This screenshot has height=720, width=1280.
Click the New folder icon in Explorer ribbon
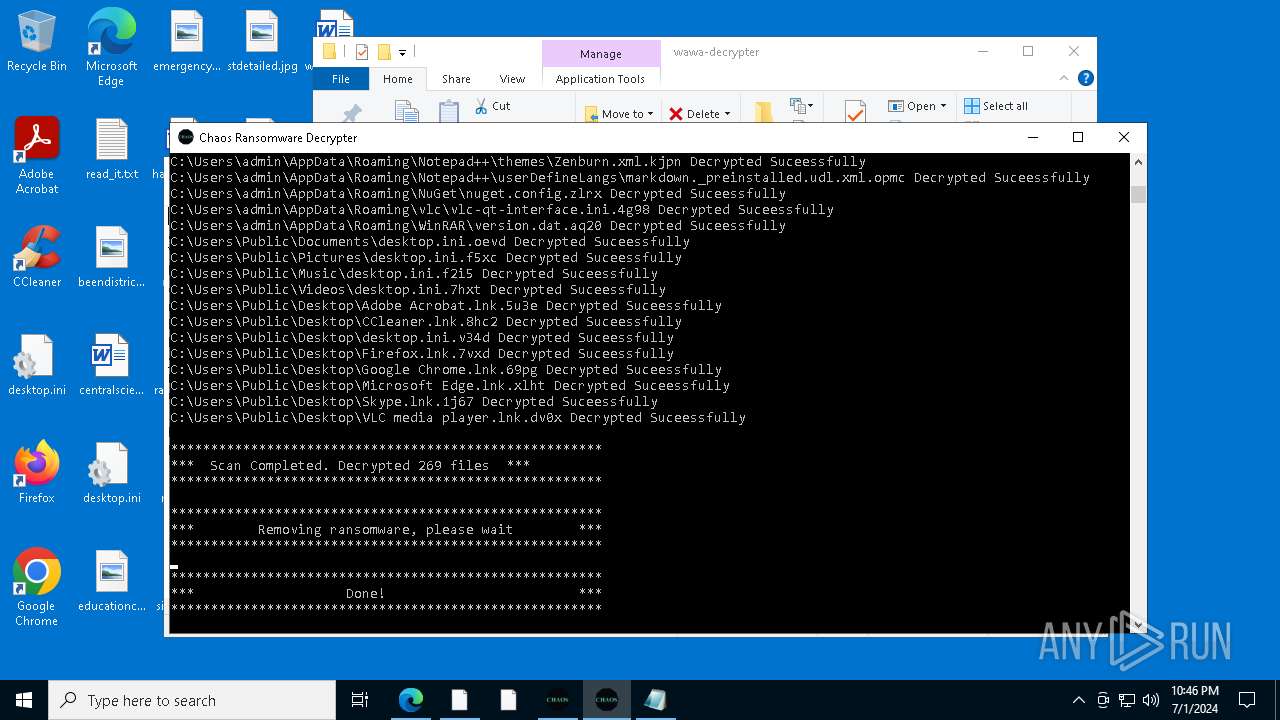(763, 111)
